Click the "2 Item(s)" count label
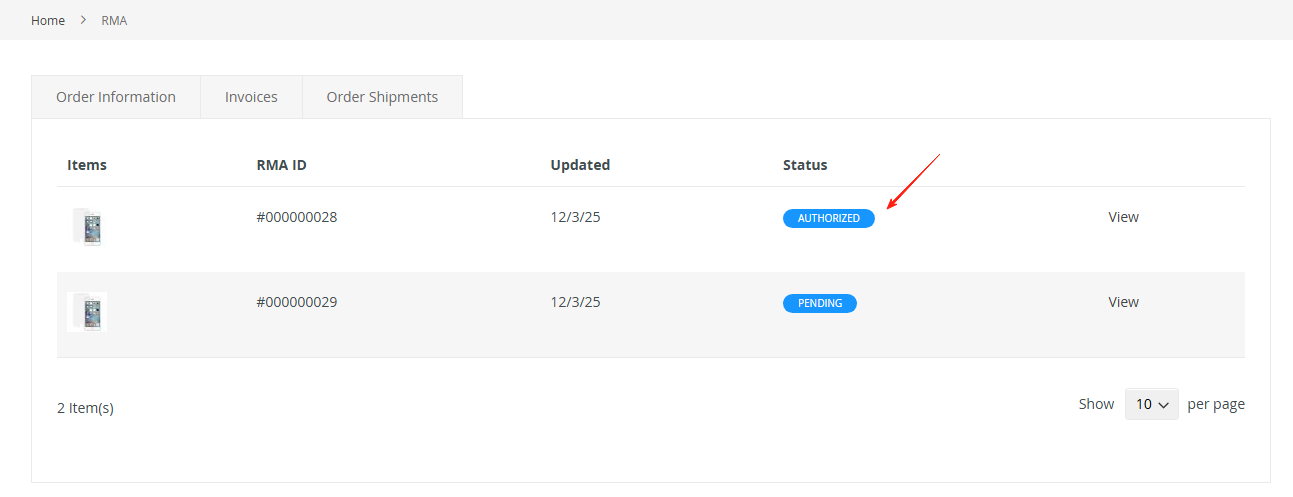The width and height of the screenshot is (1293, 497). tap(85, 408)
